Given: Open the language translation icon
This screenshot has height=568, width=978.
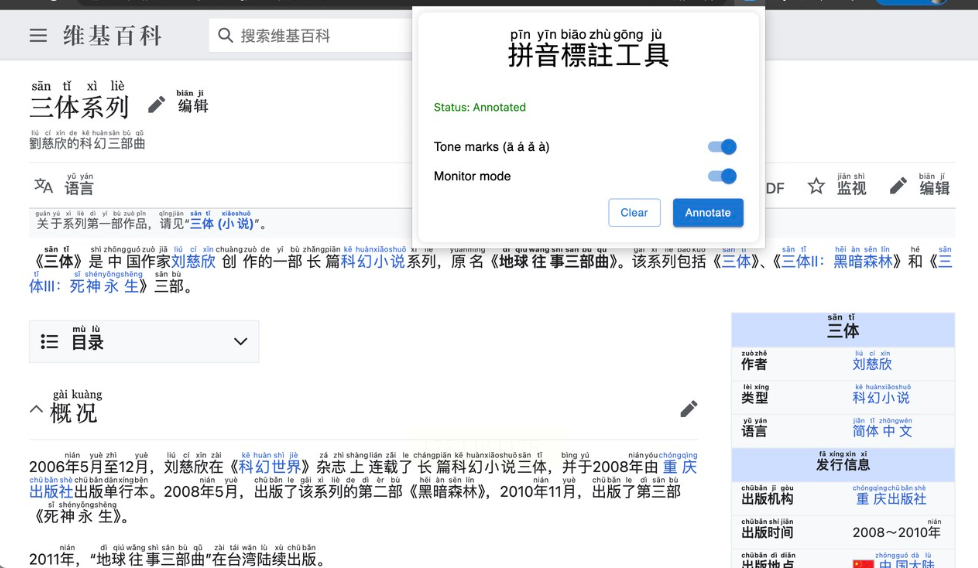Looking at the screenshot, I should (43, 186).
